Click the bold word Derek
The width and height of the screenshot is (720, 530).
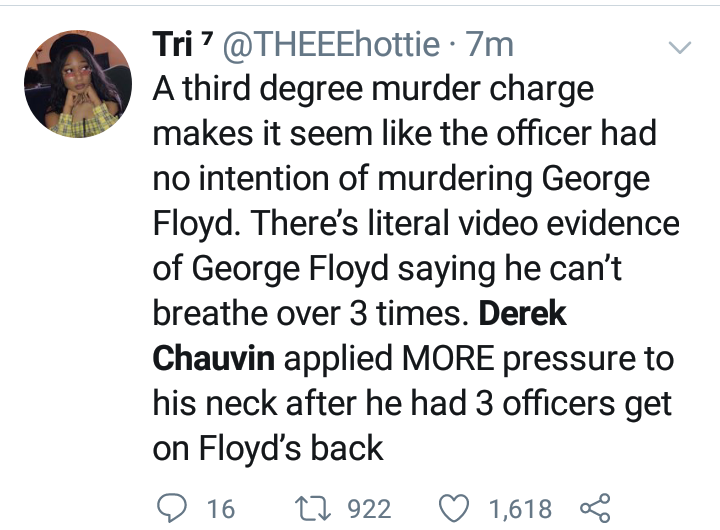tap(523, 312)
